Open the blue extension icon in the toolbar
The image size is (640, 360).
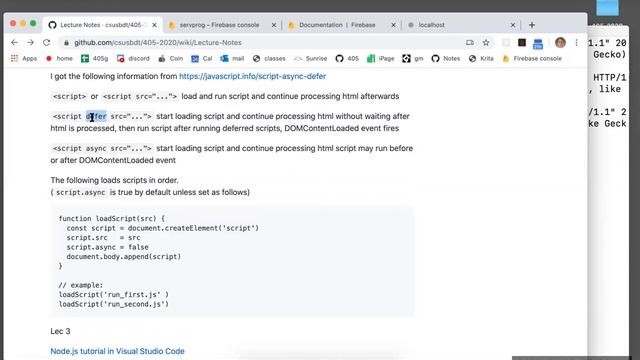point(538,43)
